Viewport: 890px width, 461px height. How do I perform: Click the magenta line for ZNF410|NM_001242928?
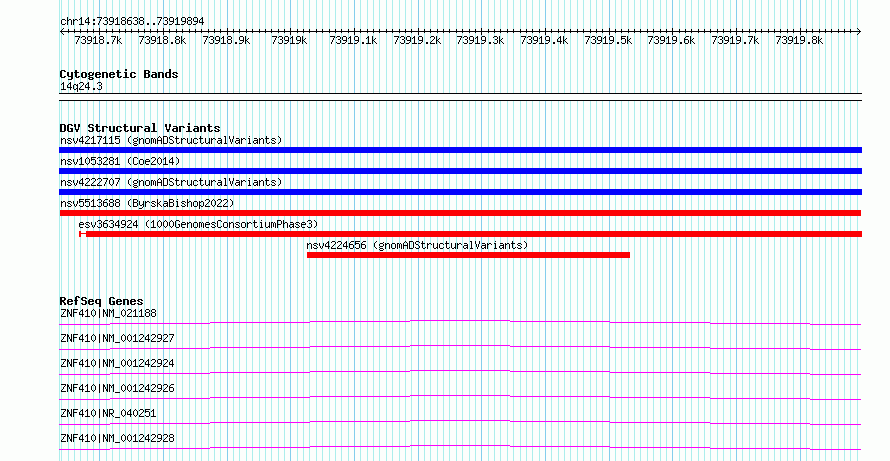460,447
